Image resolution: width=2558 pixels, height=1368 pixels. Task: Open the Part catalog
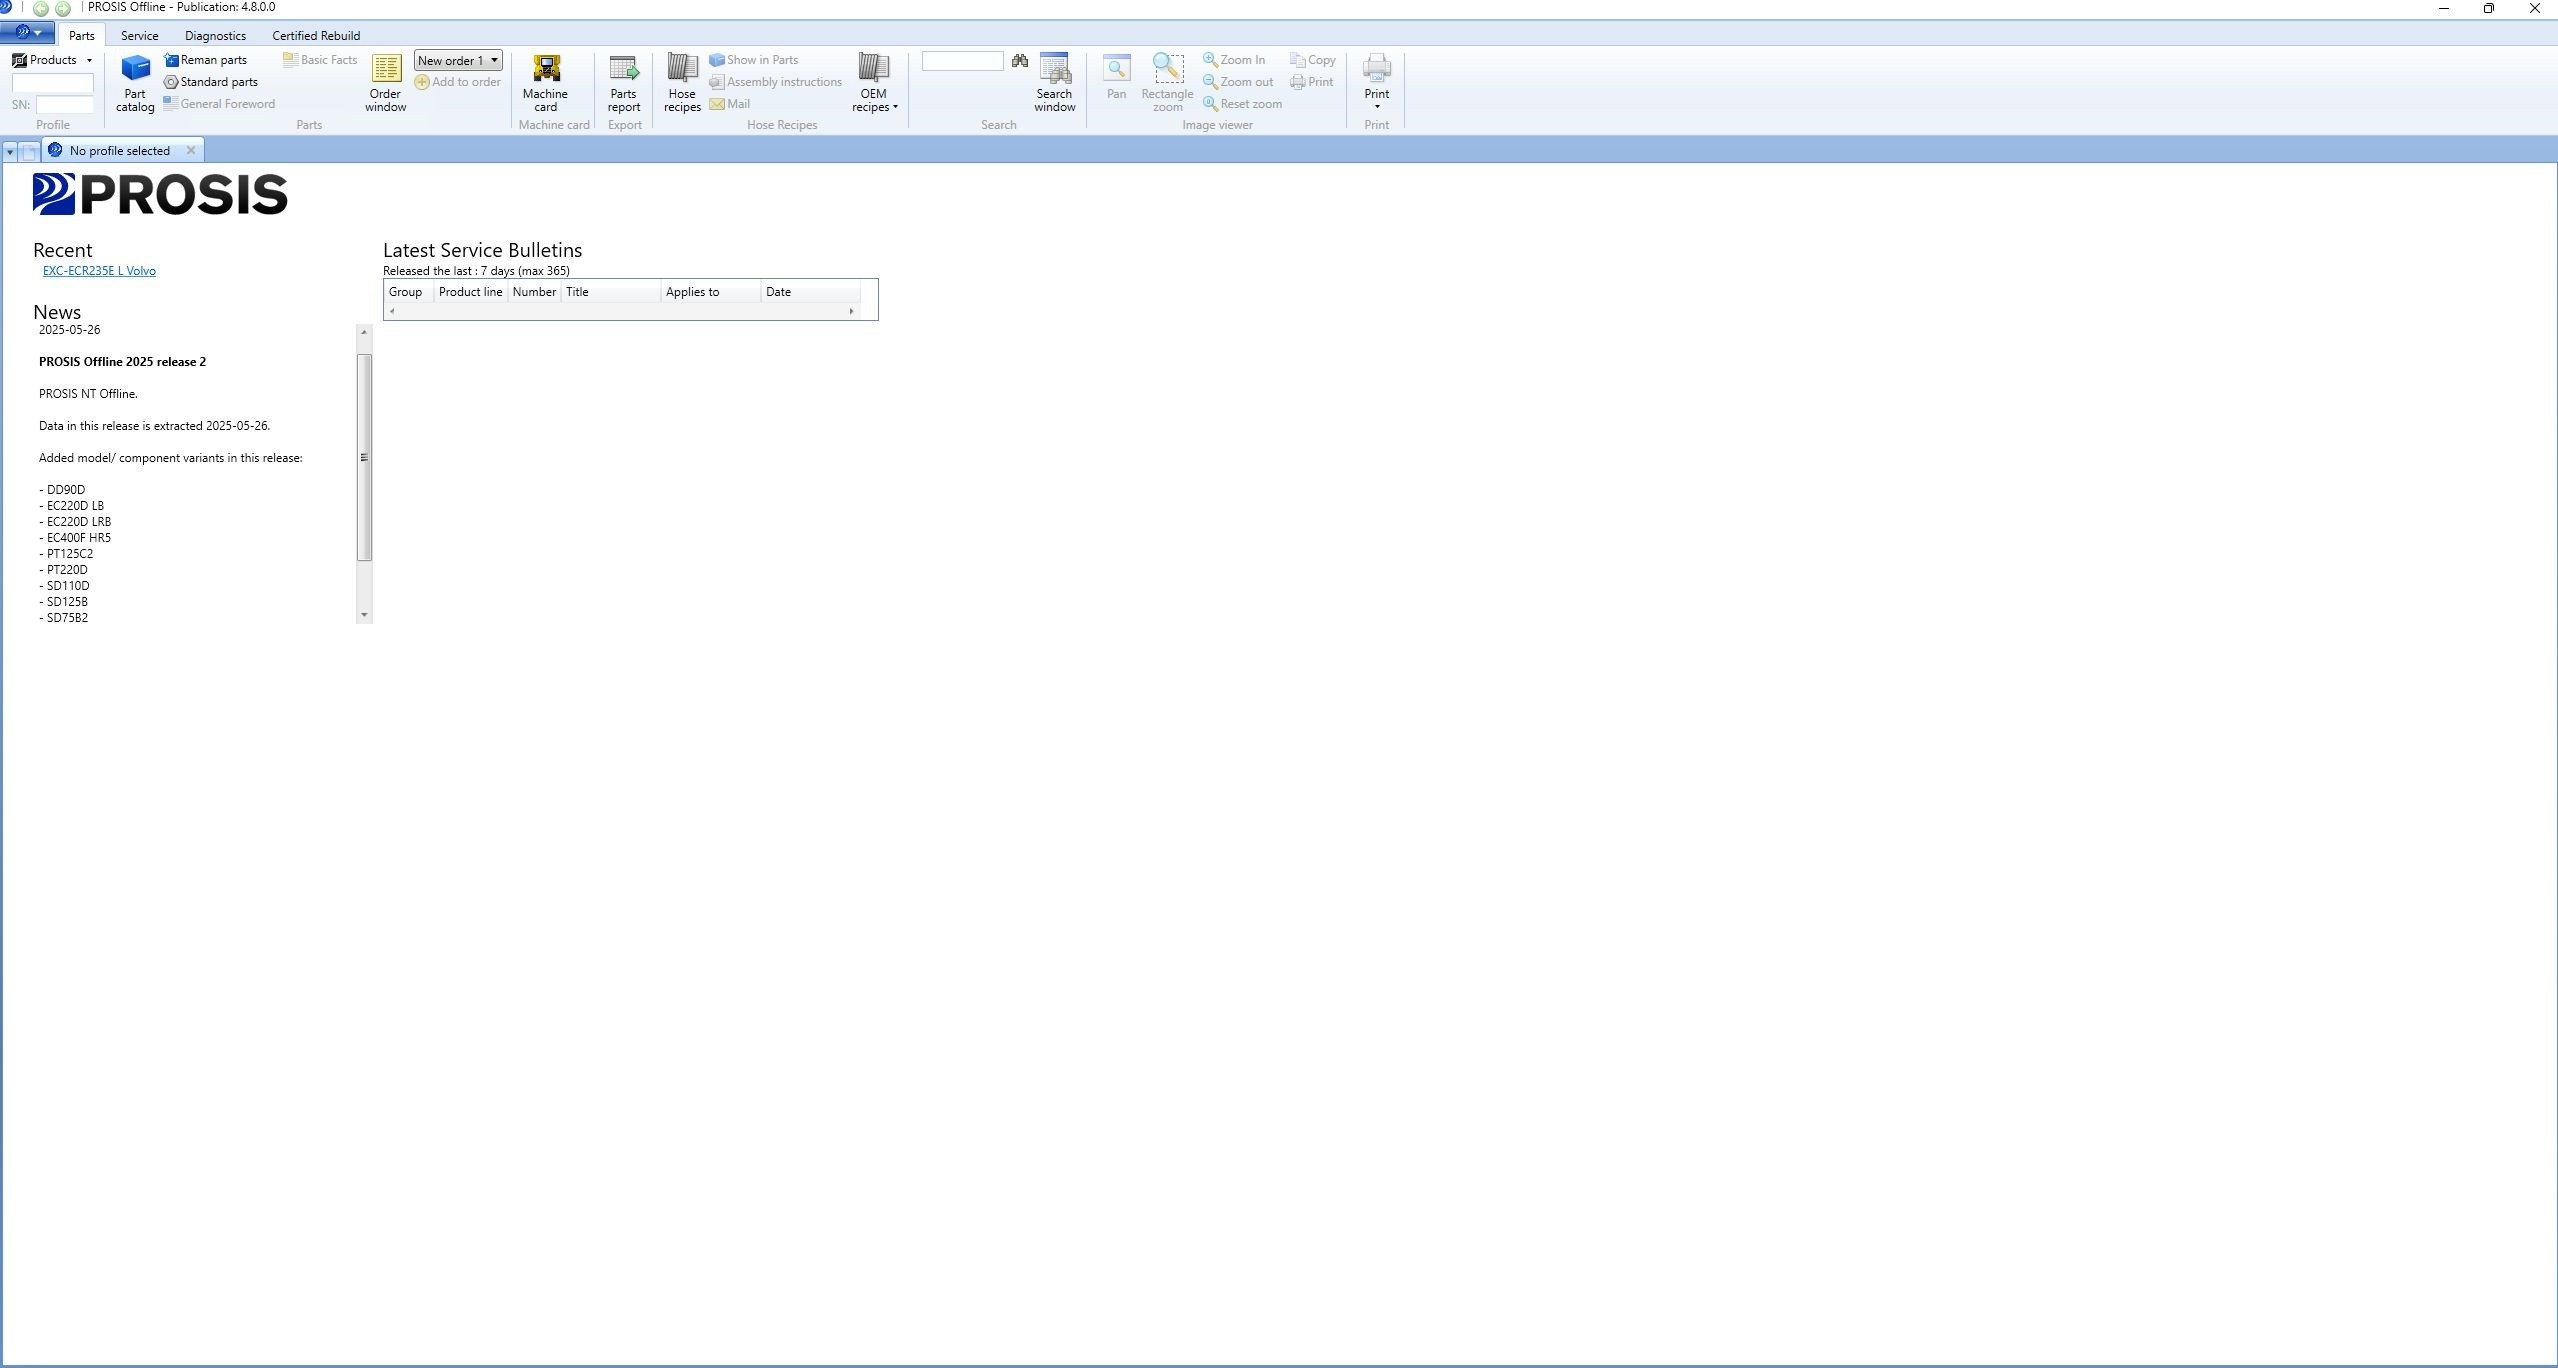(135, 83)
